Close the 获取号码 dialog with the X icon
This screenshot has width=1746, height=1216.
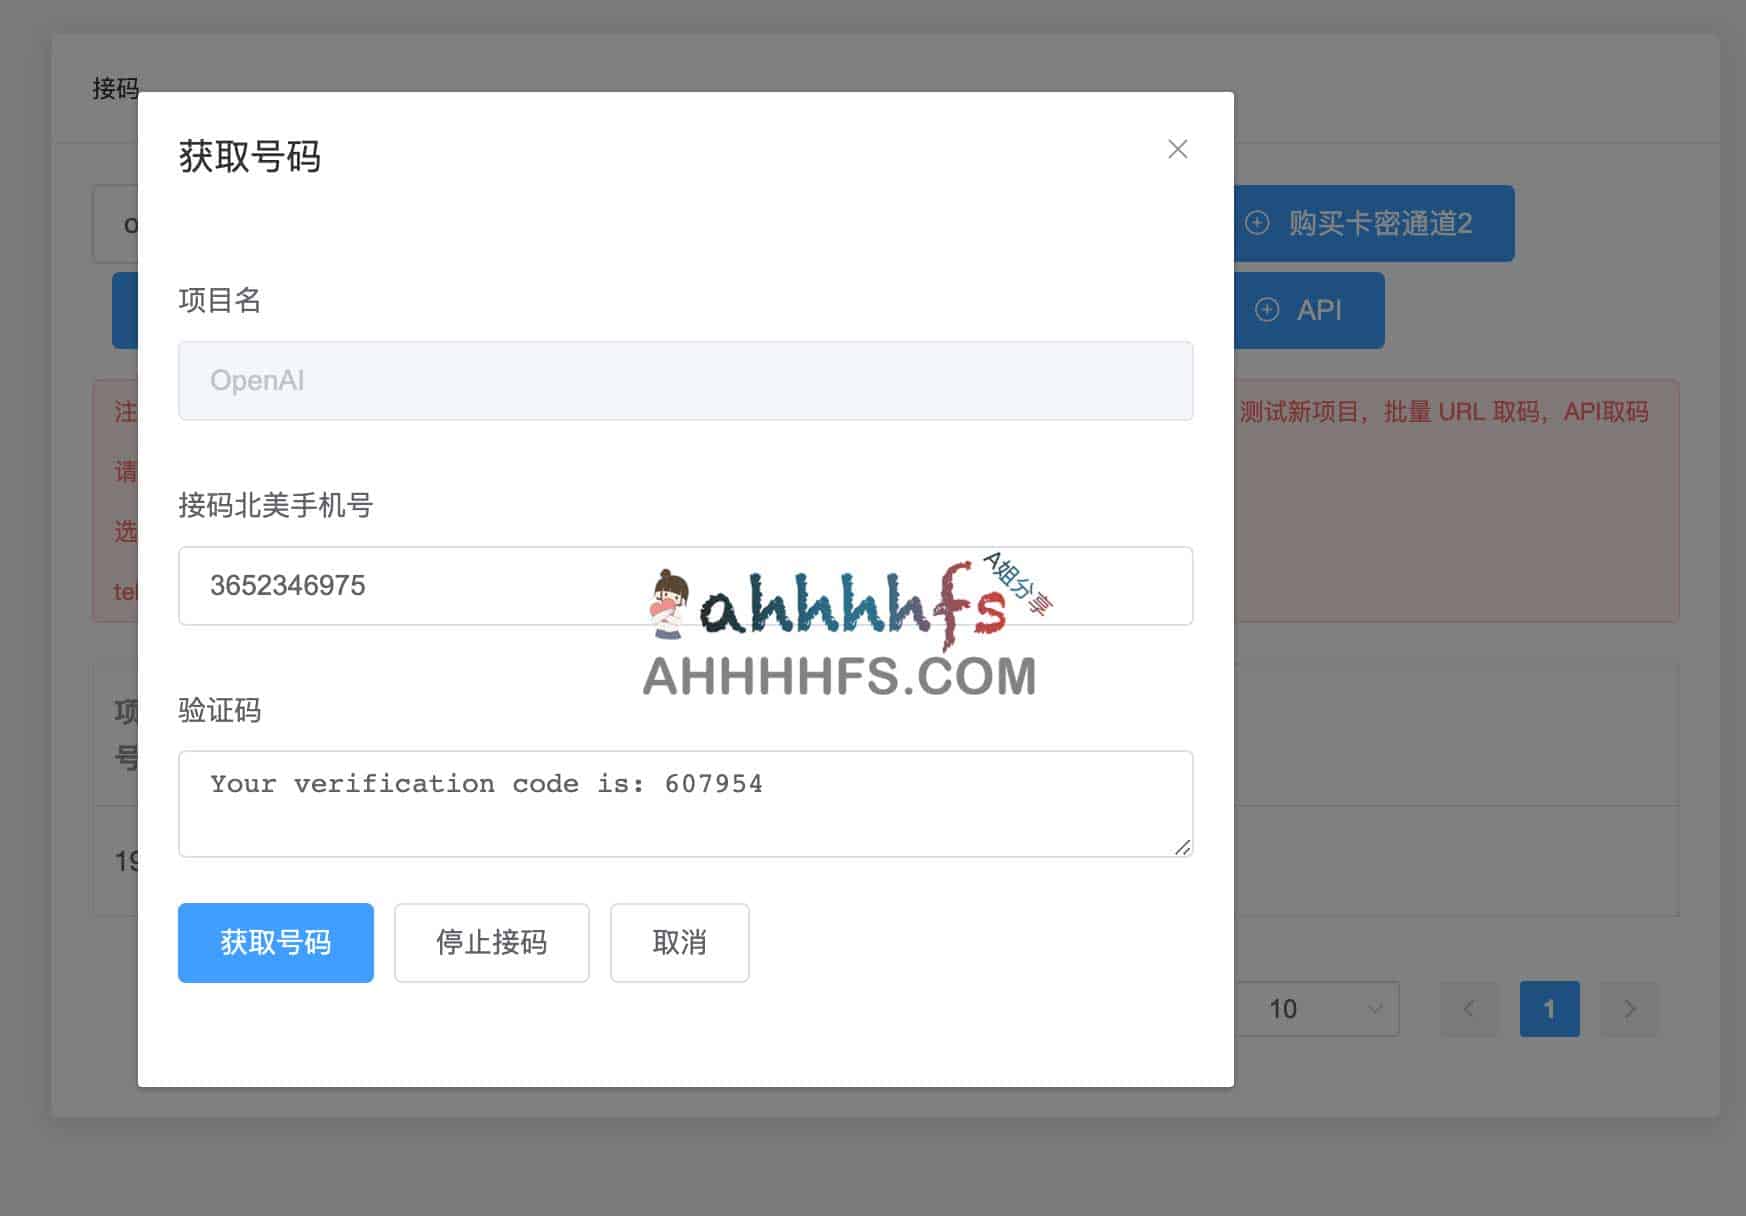(x=1177, y=149)
